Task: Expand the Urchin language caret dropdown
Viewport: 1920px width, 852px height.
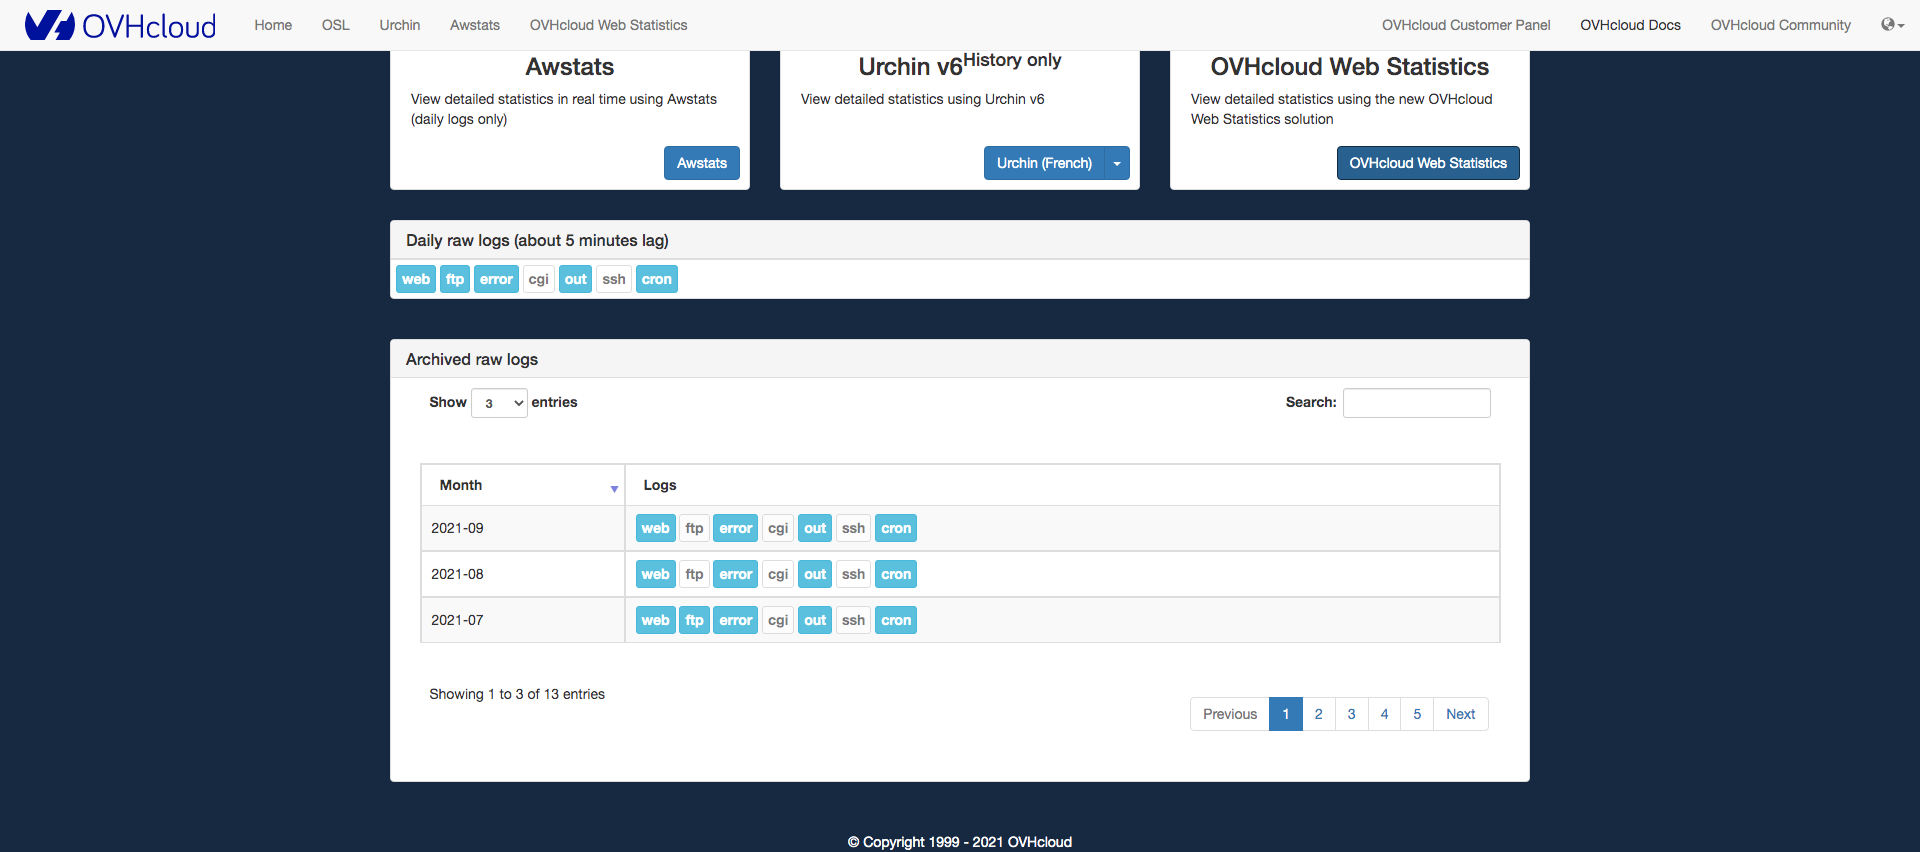Action: coord(1117,163)
